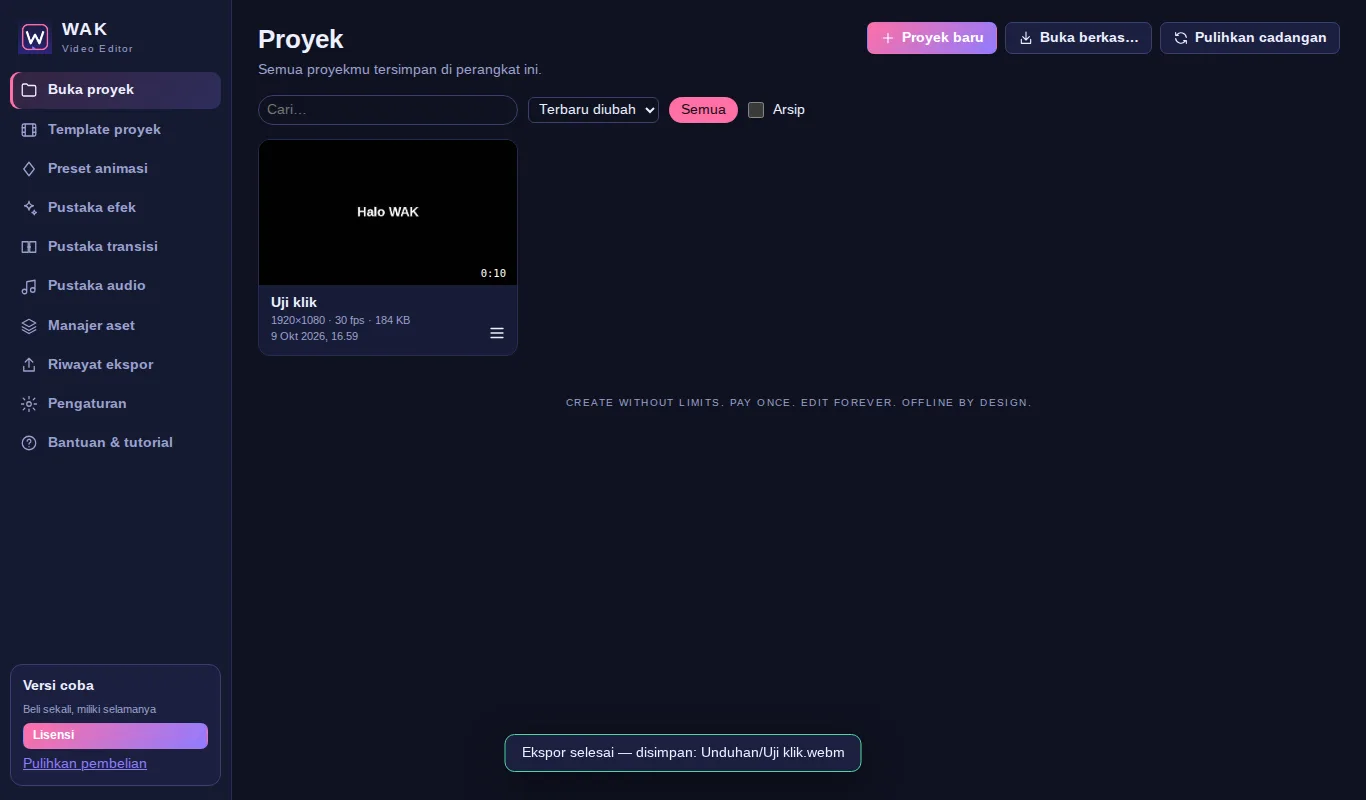1366x800 pixels.
Task: Click the split-panel icon beside Pustaka transisi
Action: click(x=29, y=247)
